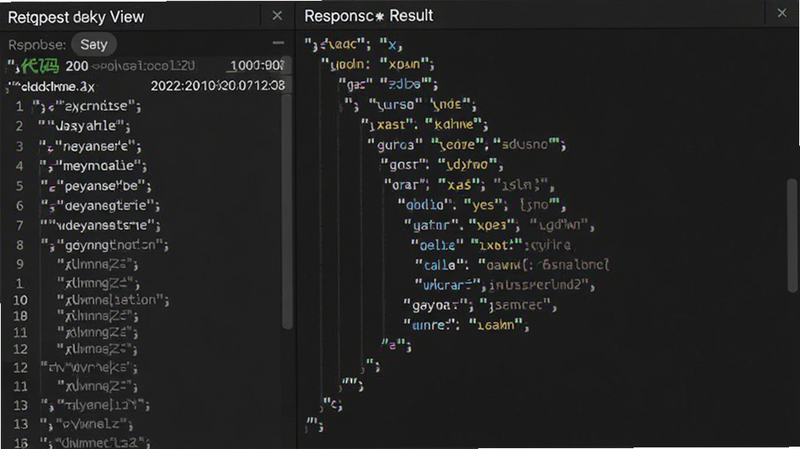Image resolution: width=800 pixels, height=449 pixels.
Task: Click the "gayoa" key in result JSON
Action: click(437, 305)
